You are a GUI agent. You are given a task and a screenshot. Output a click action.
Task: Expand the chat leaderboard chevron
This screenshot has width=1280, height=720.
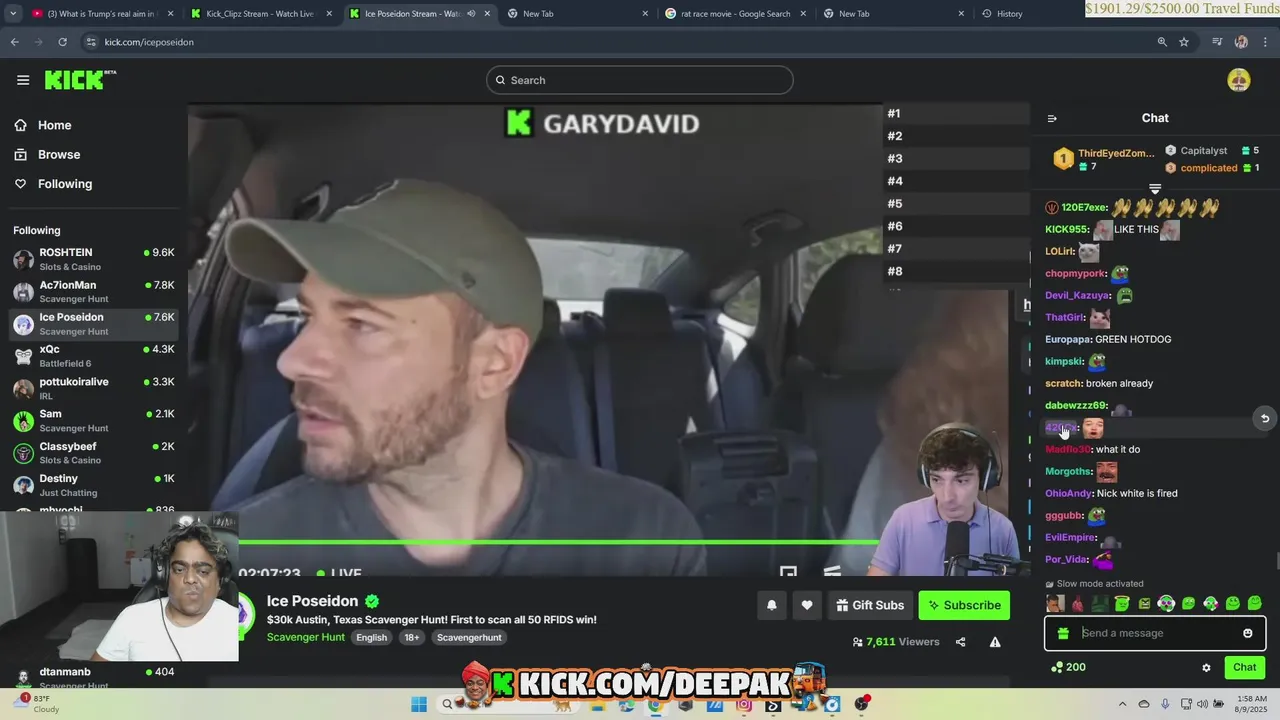(1155, 188)
